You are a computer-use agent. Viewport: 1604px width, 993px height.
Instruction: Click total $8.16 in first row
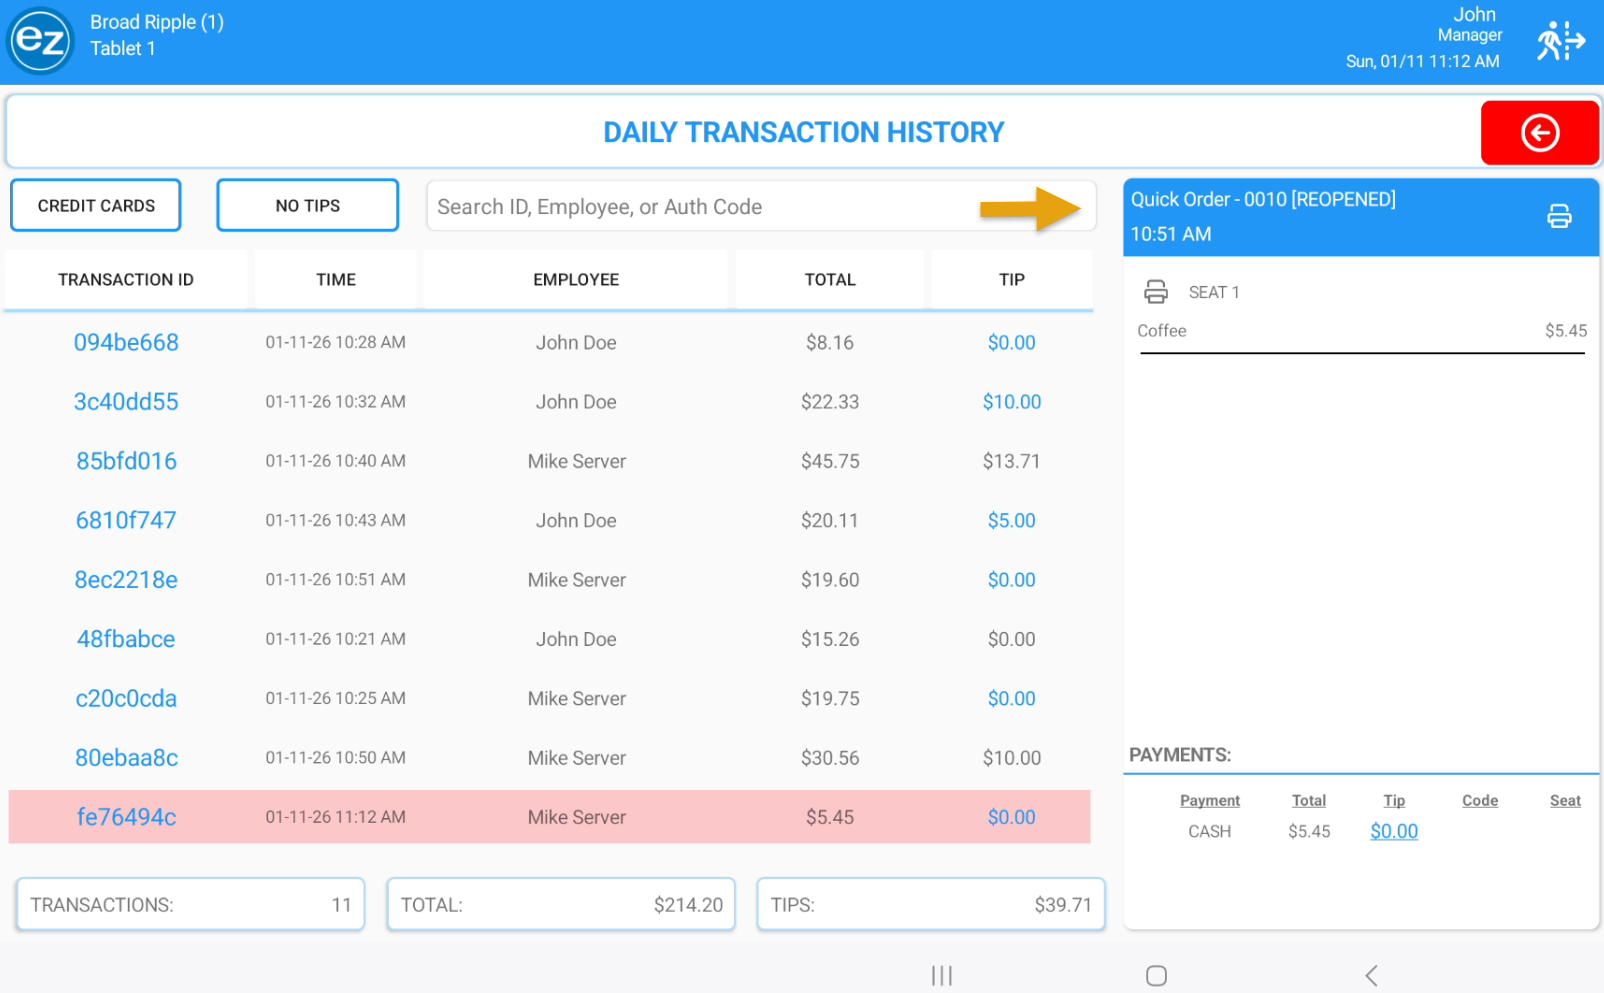830,342
